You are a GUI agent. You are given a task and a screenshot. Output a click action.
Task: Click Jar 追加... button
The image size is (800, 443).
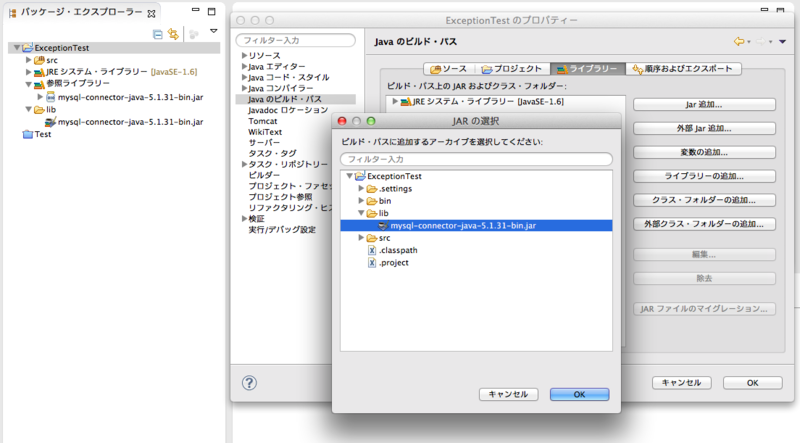[704, 105]
